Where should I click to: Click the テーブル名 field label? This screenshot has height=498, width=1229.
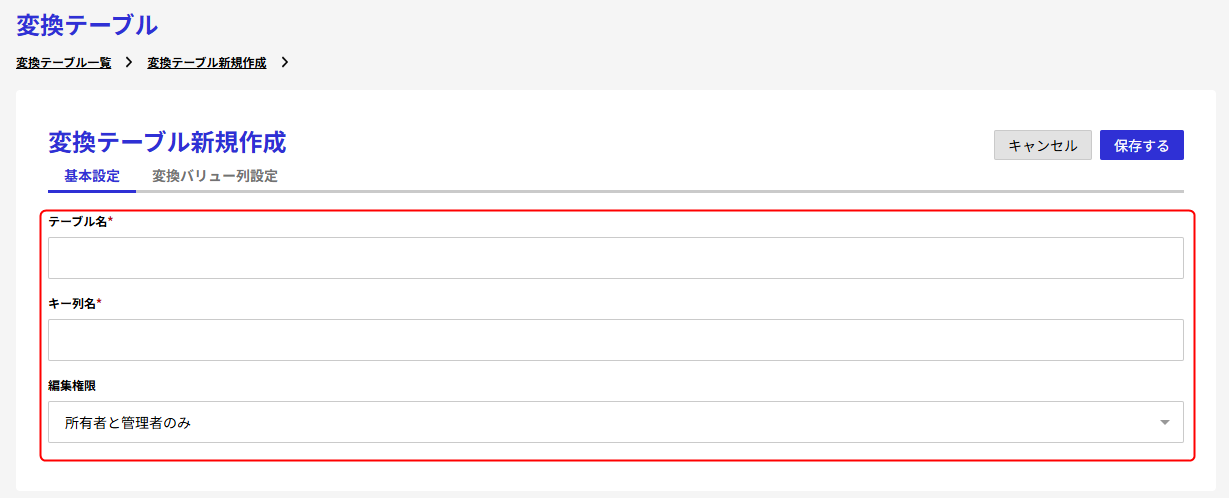point(77,221)
